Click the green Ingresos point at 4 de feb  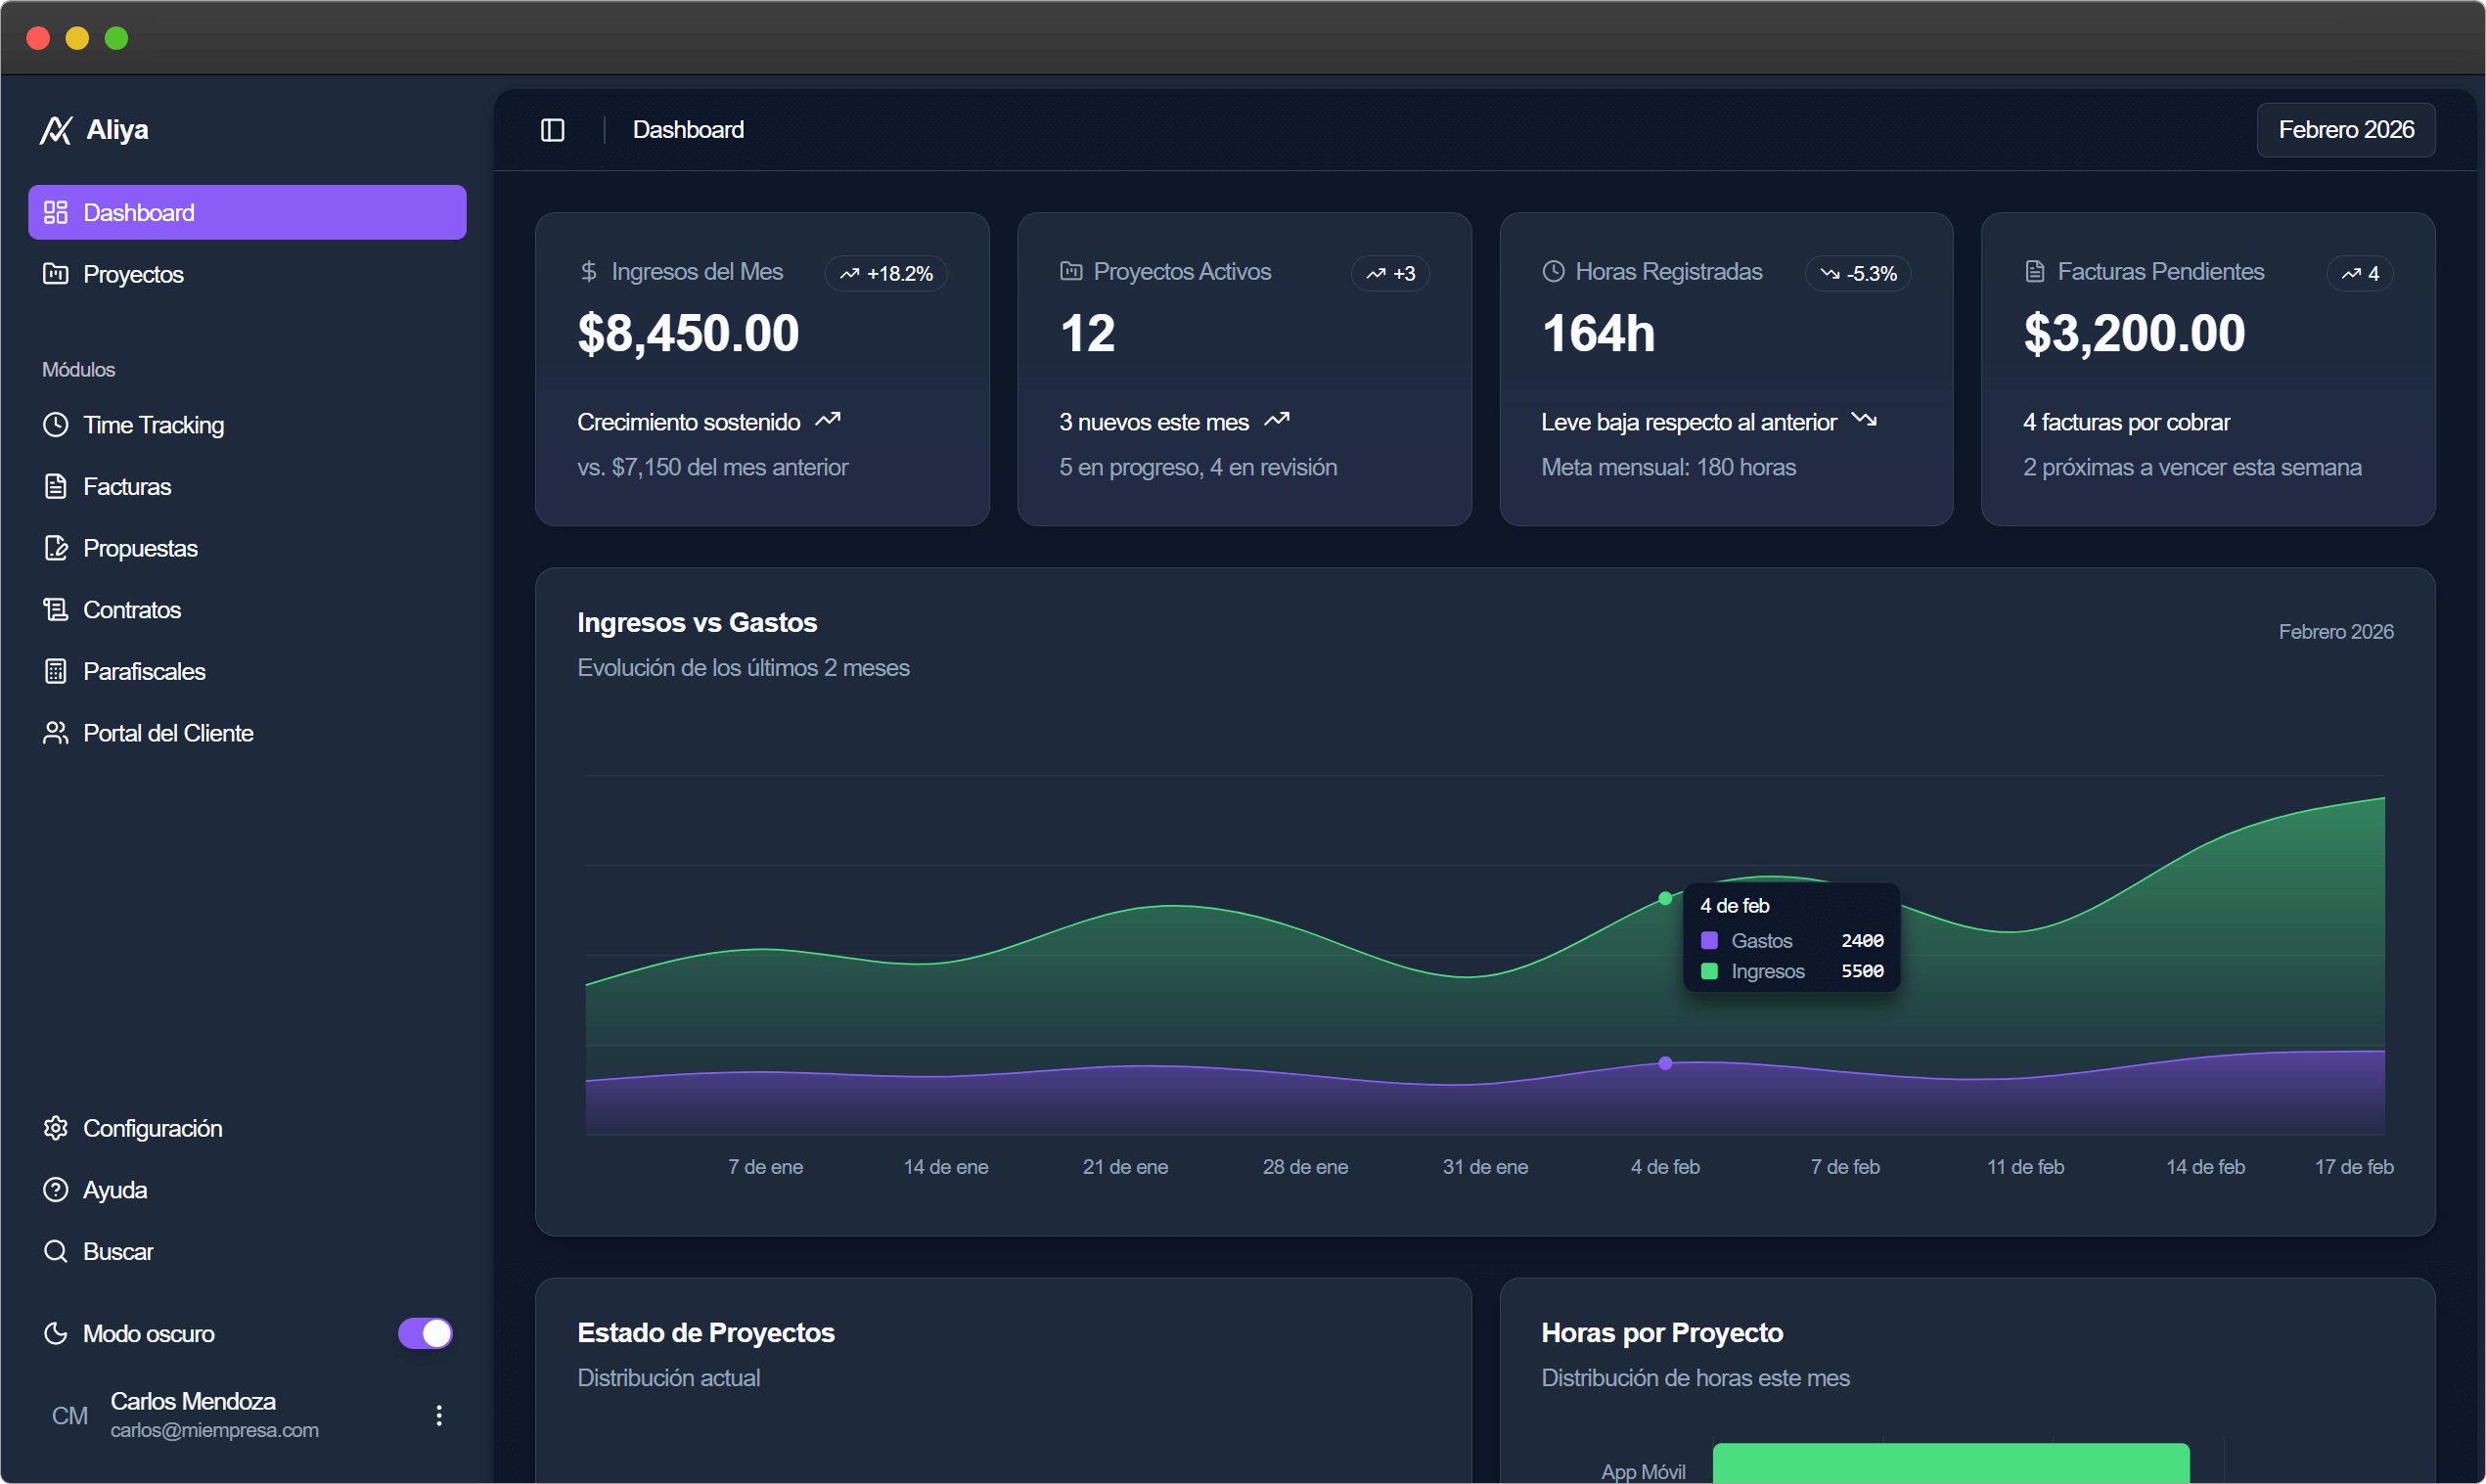(1665, 898)
